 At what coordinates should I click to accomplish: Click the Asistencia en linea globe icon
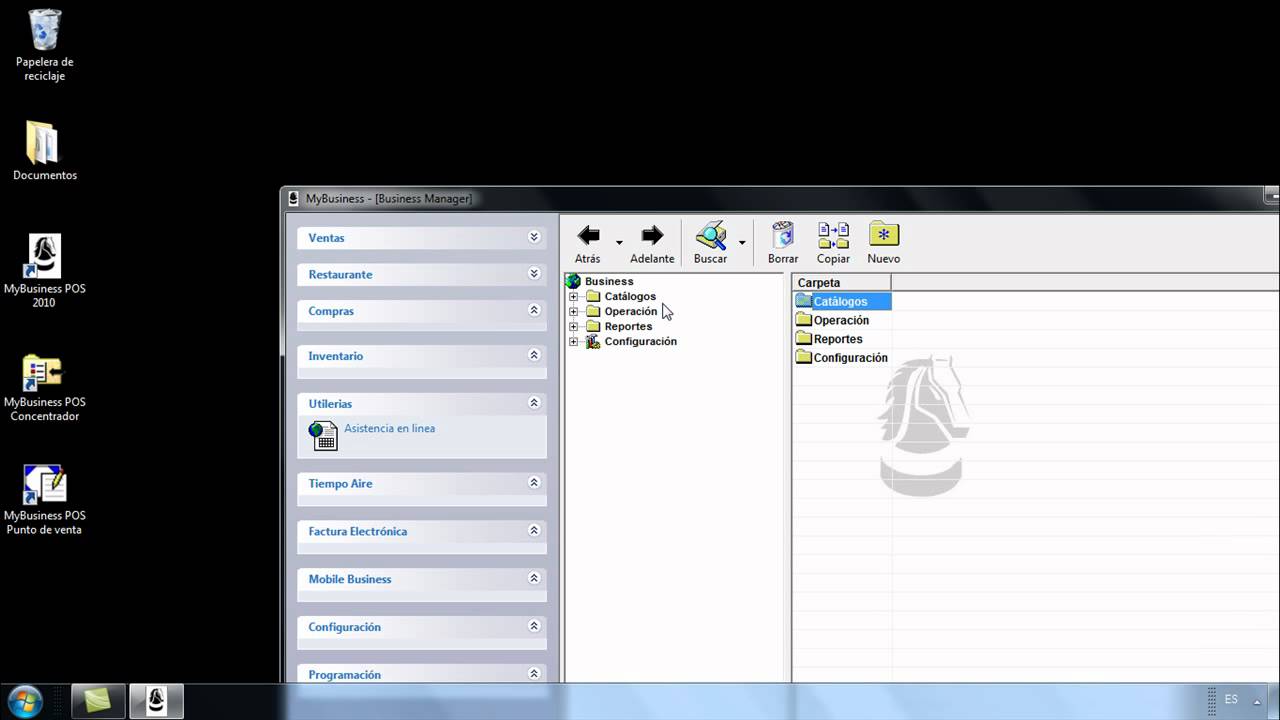pyautogui.click(x=323, y=435)
